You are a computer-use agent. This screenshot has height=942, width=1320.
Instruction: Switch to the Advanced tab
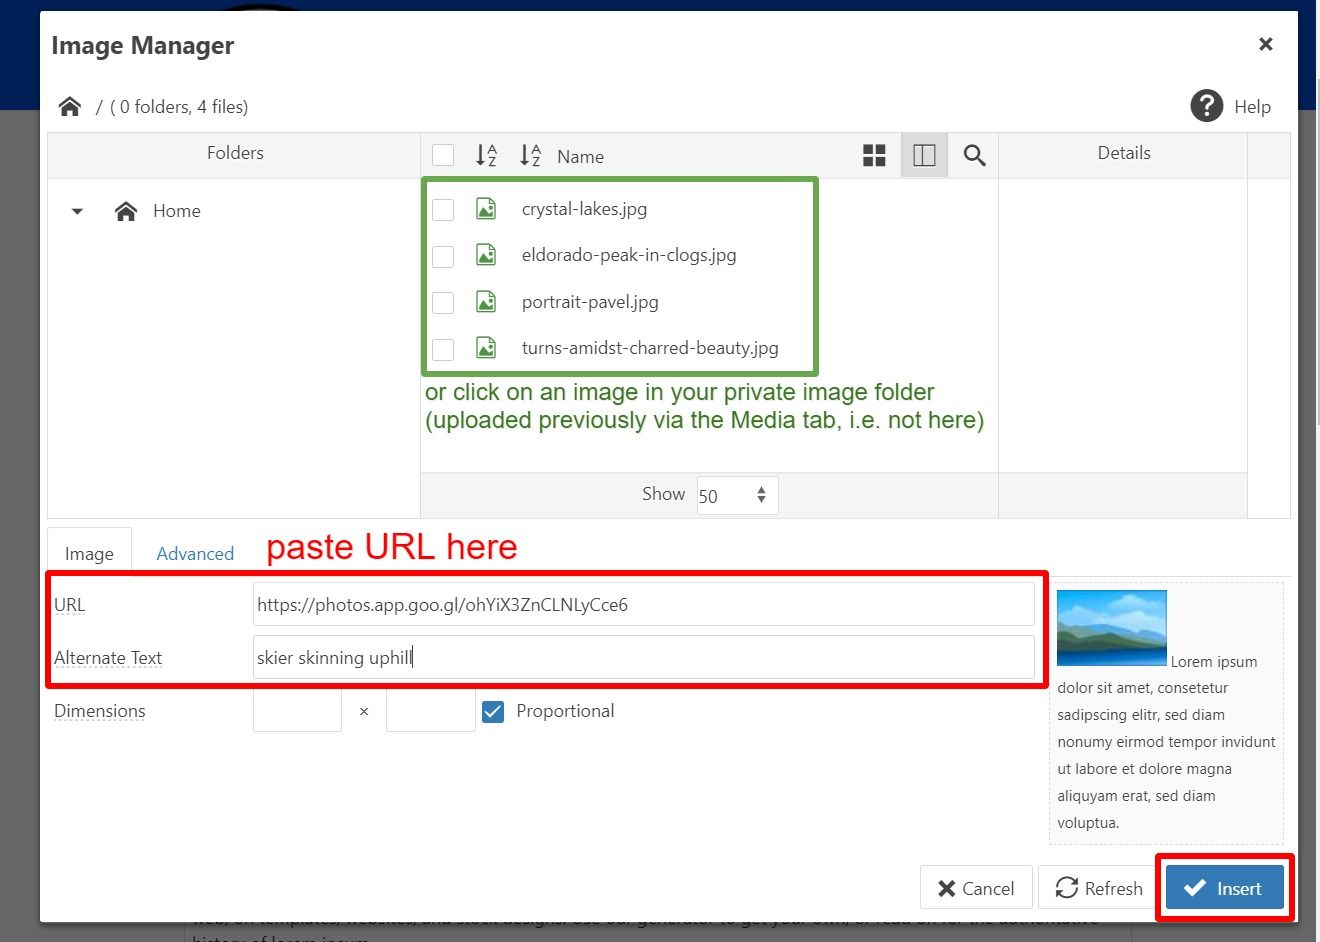pos(195,553)
